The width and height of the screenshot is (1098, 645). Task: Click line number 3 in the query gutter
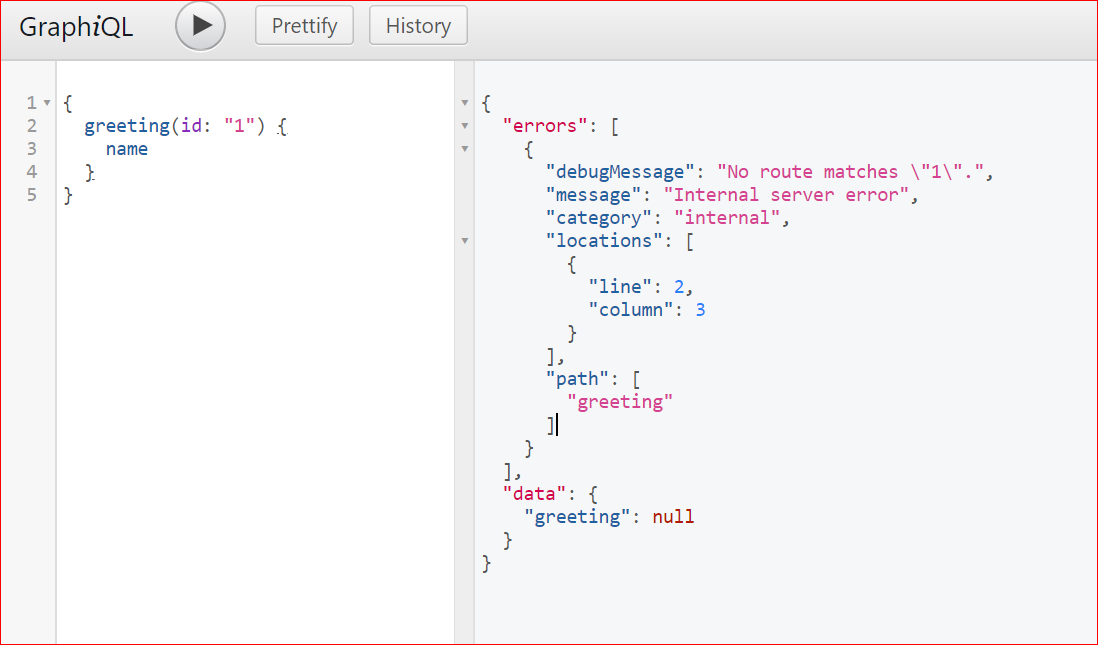32,149
